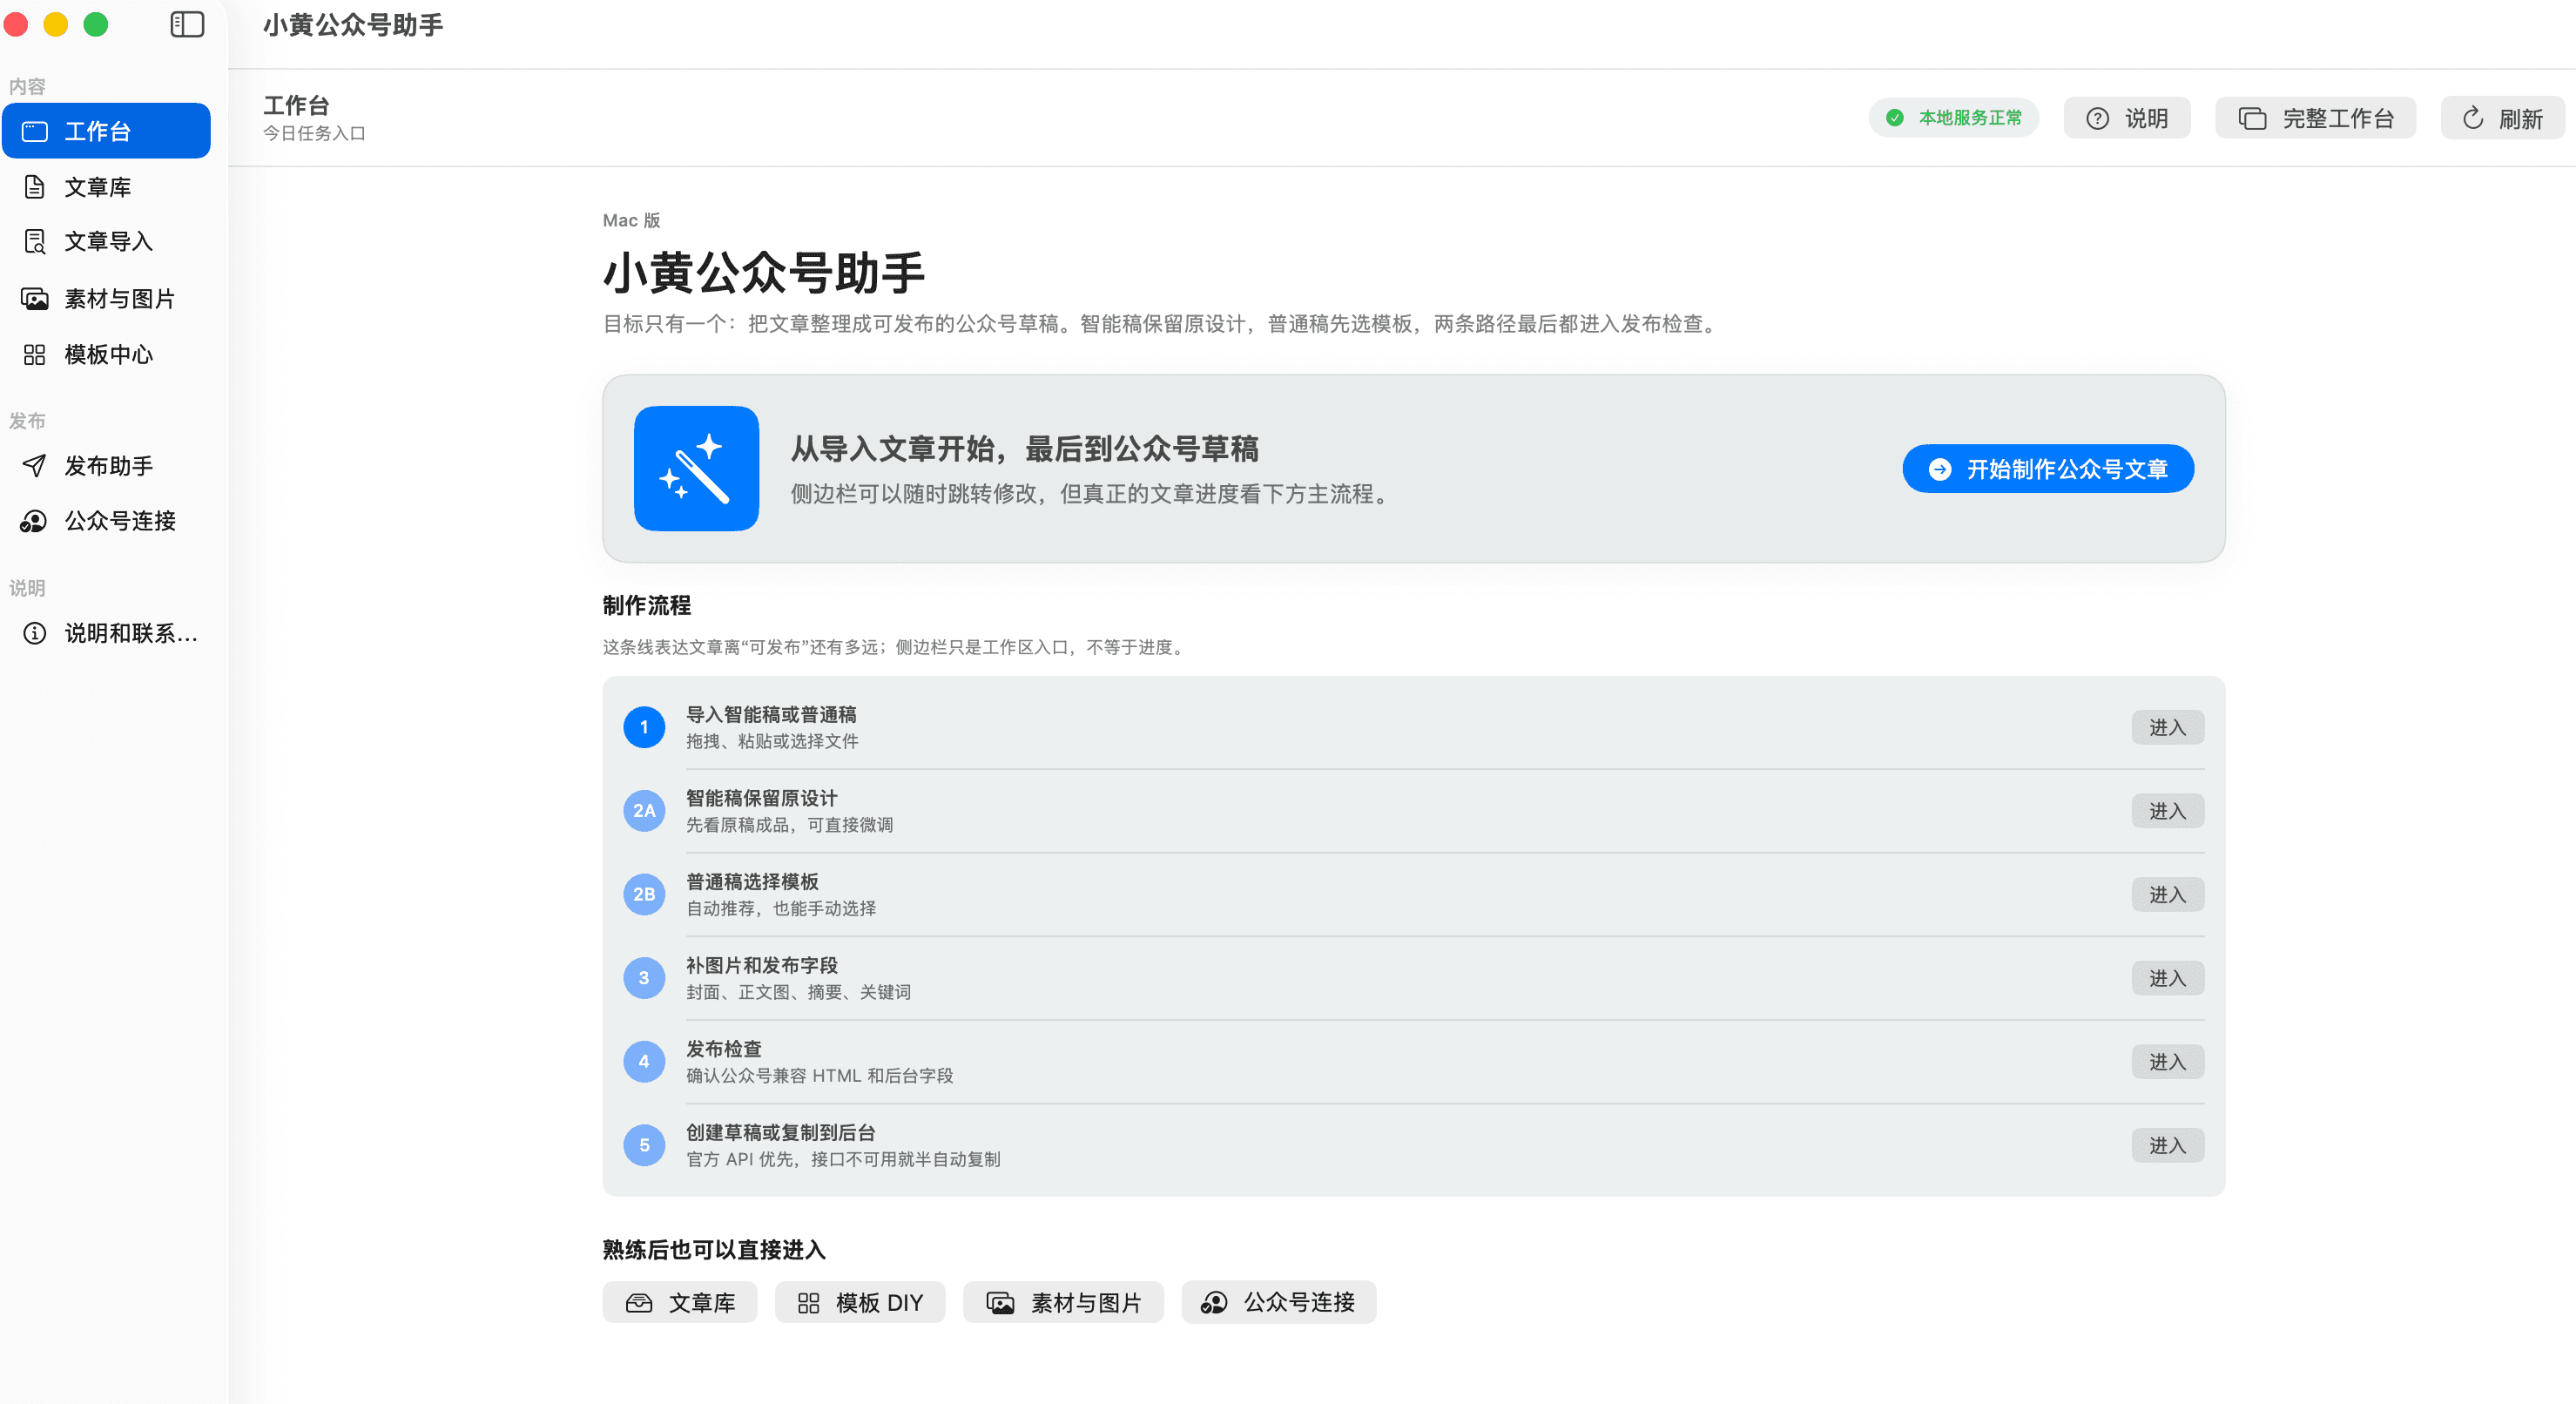Click 进入 for 发布检查
This screenshot has width=2576, height=1404.
[2167, 1062]
